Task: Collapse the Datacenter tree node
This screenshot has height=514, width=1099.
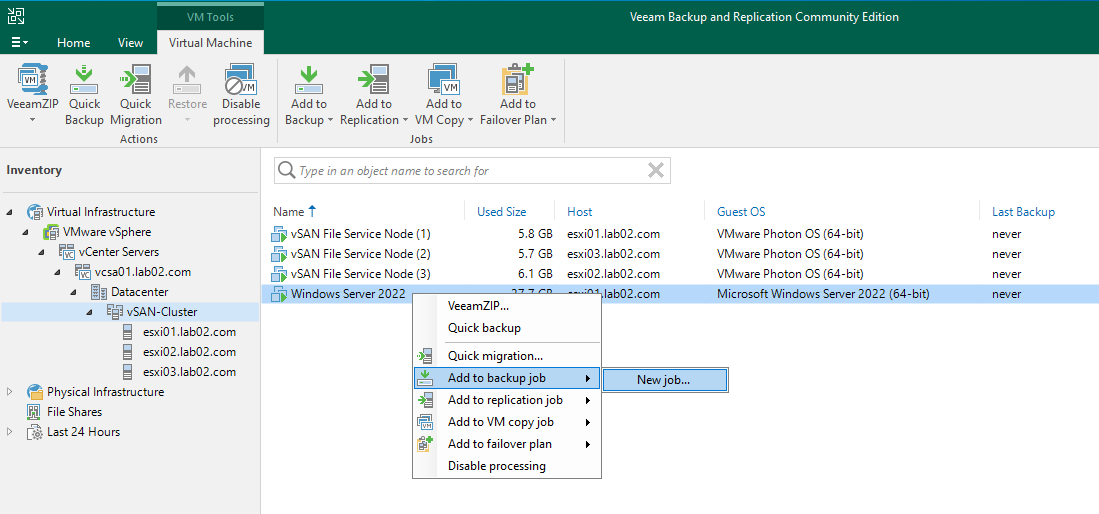Action: pos(74,292)
